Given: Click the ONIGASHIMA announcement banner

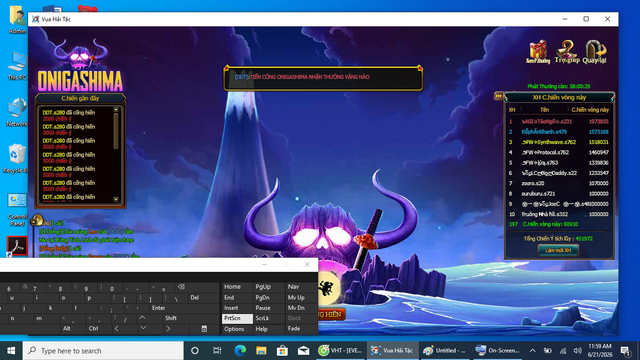Looking at the screenshot, I should [323, 78].
